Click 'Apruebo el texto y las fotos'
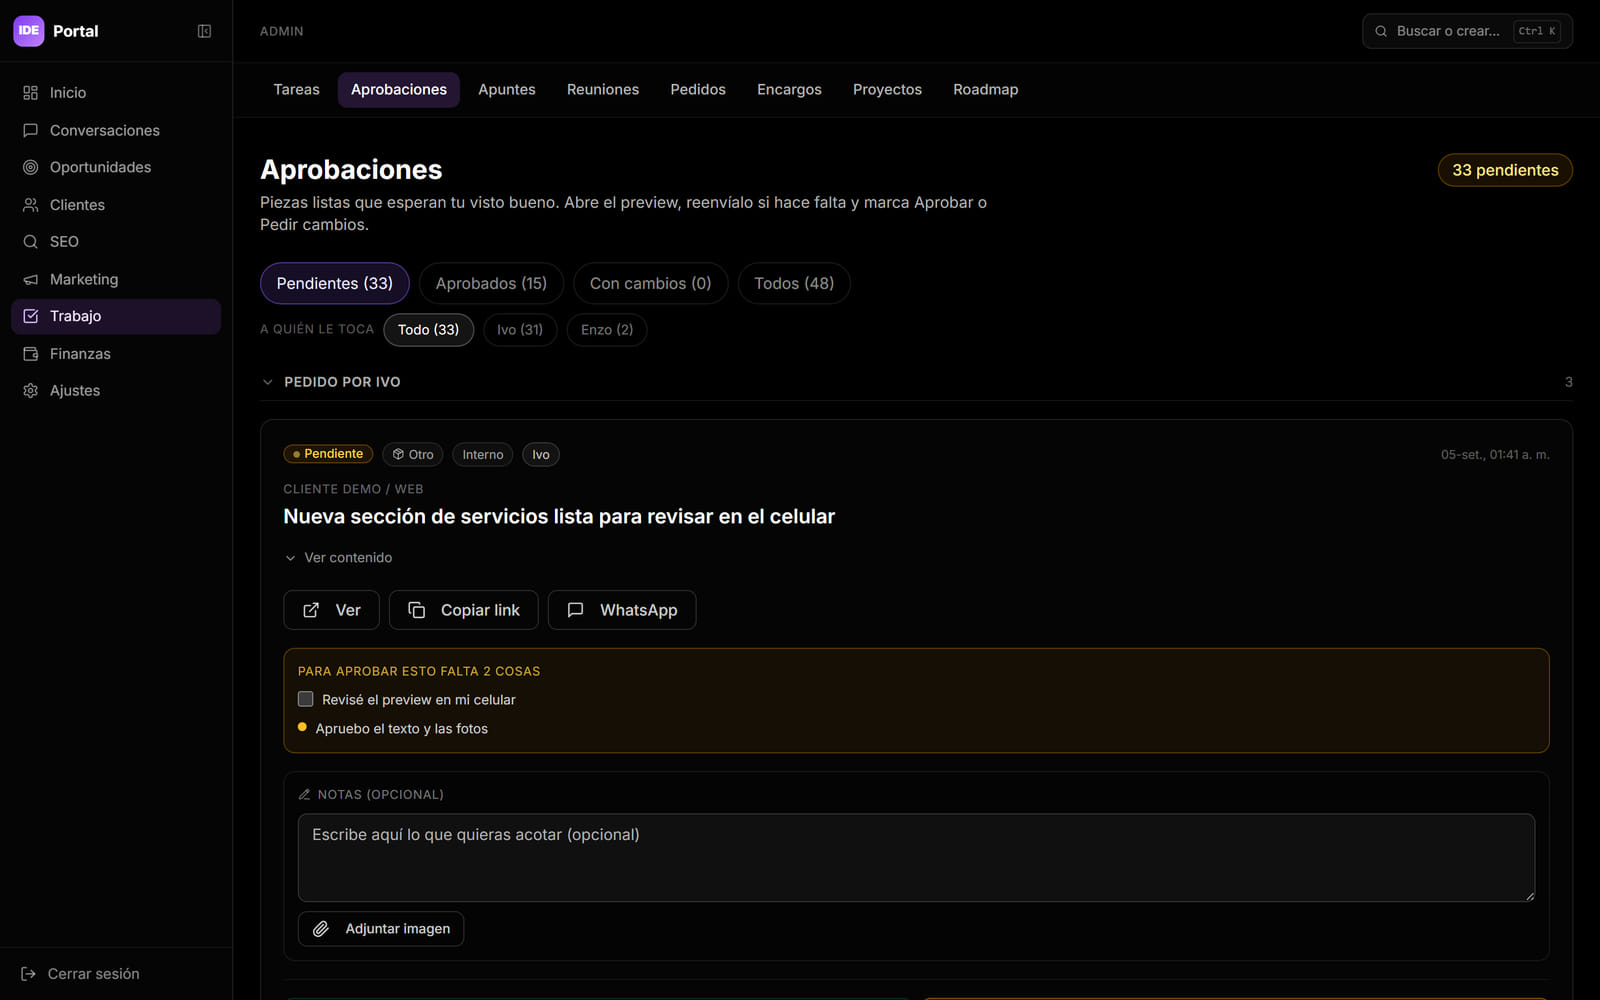The height and width of the screenshot is (1000, 1600). (x=402, y=729)
